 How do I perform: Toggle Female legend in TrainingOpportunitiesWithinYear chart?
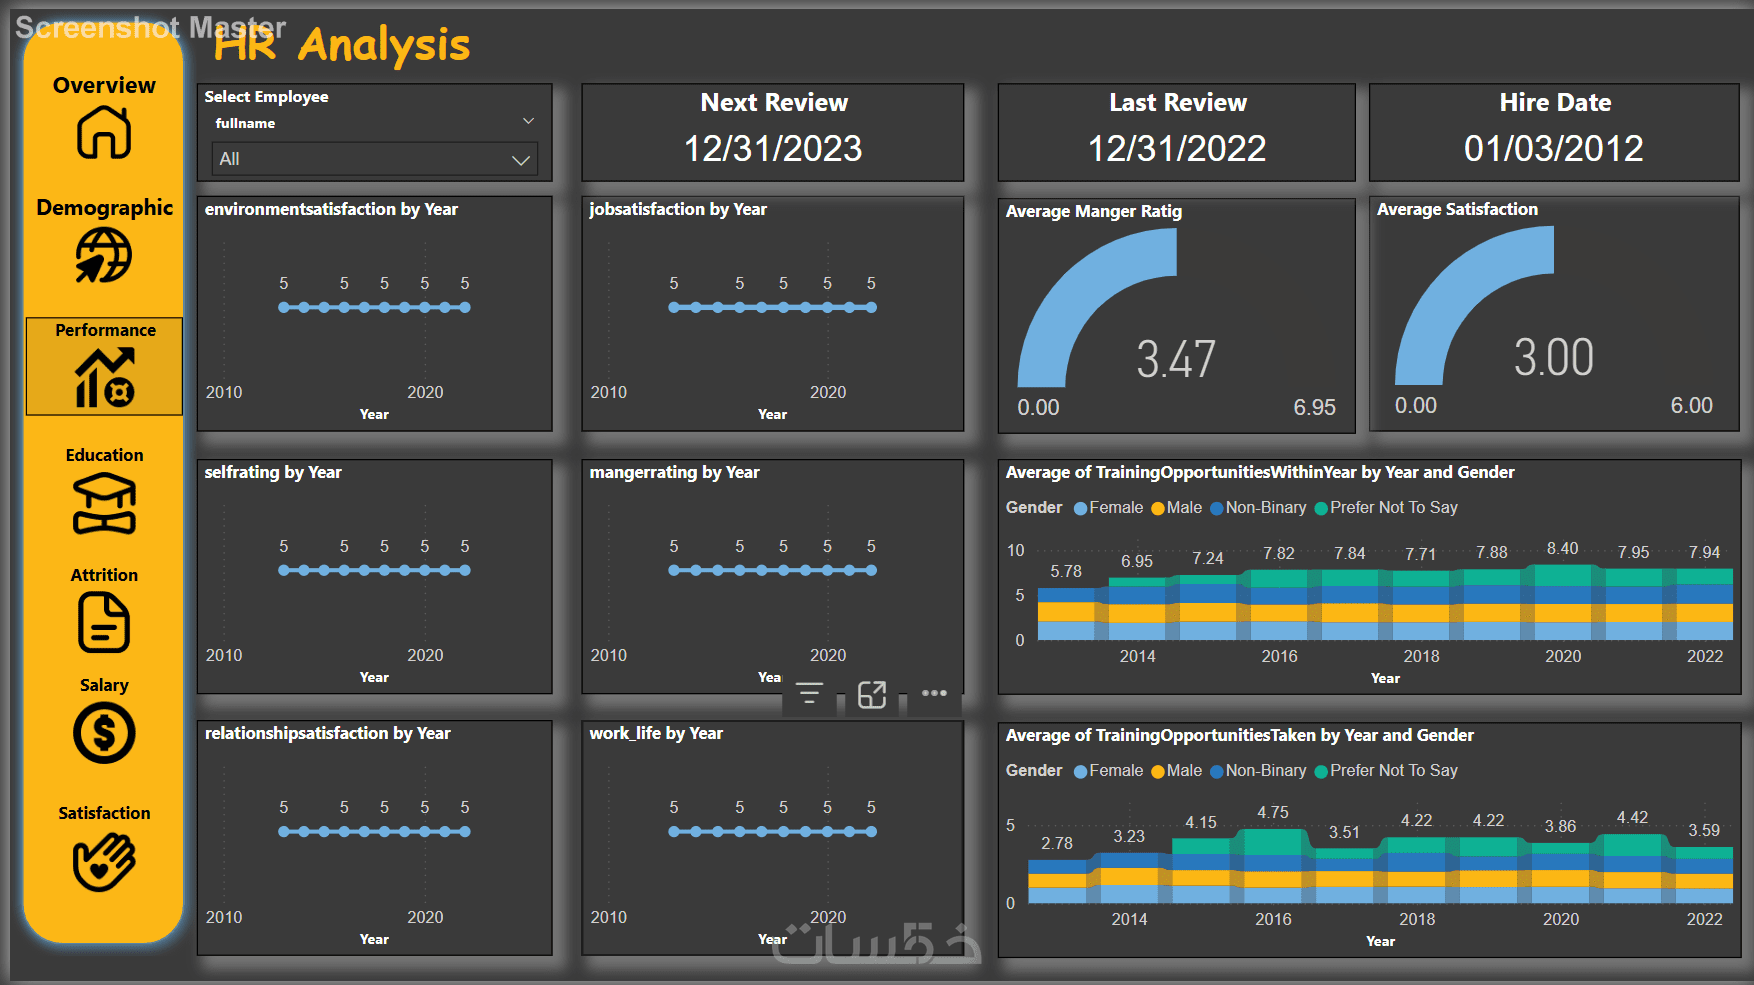[1108, 508]
